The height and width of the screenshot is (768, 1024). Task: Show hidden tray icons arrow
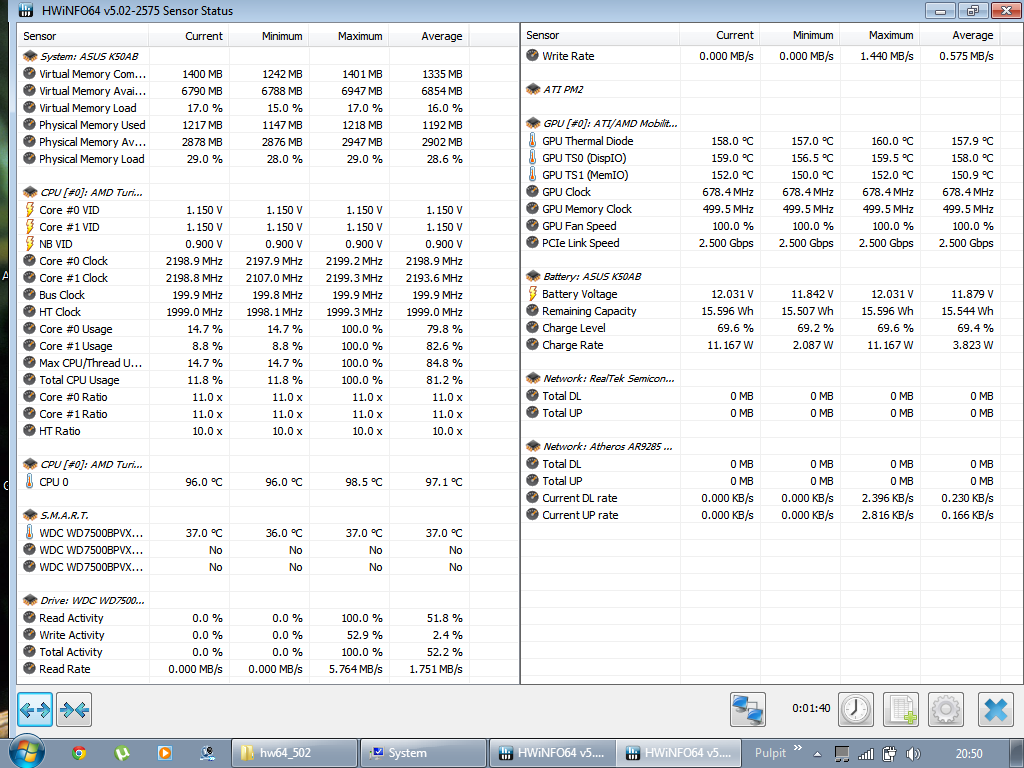click(817, 754)
